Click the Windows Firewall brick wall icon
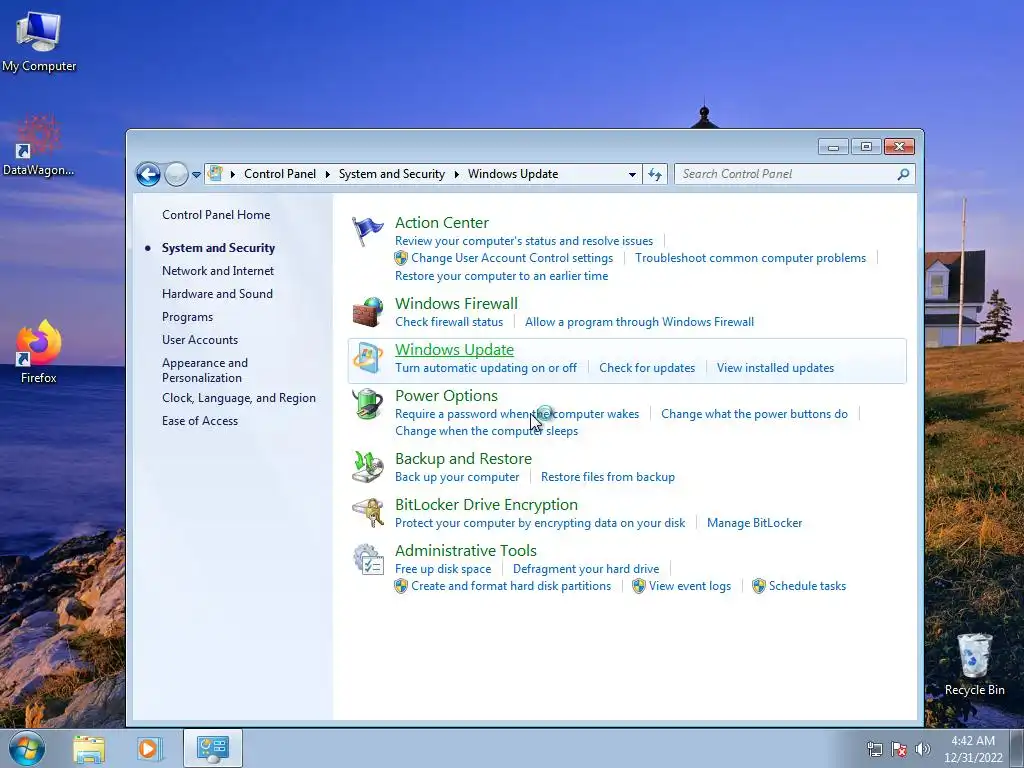The image size is (1024, 768). (x=368, y=312)
